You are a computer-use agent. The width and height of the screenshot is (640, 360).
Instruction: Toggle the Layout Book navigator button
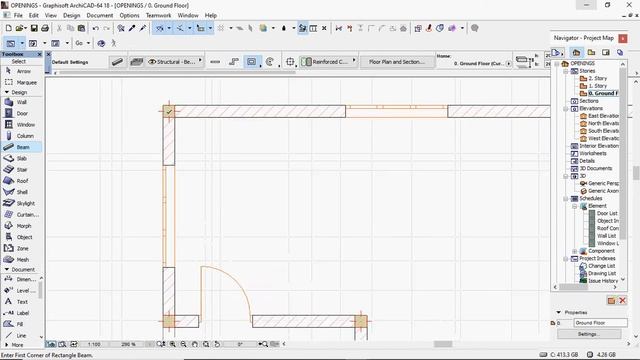[x=606, y=52]
